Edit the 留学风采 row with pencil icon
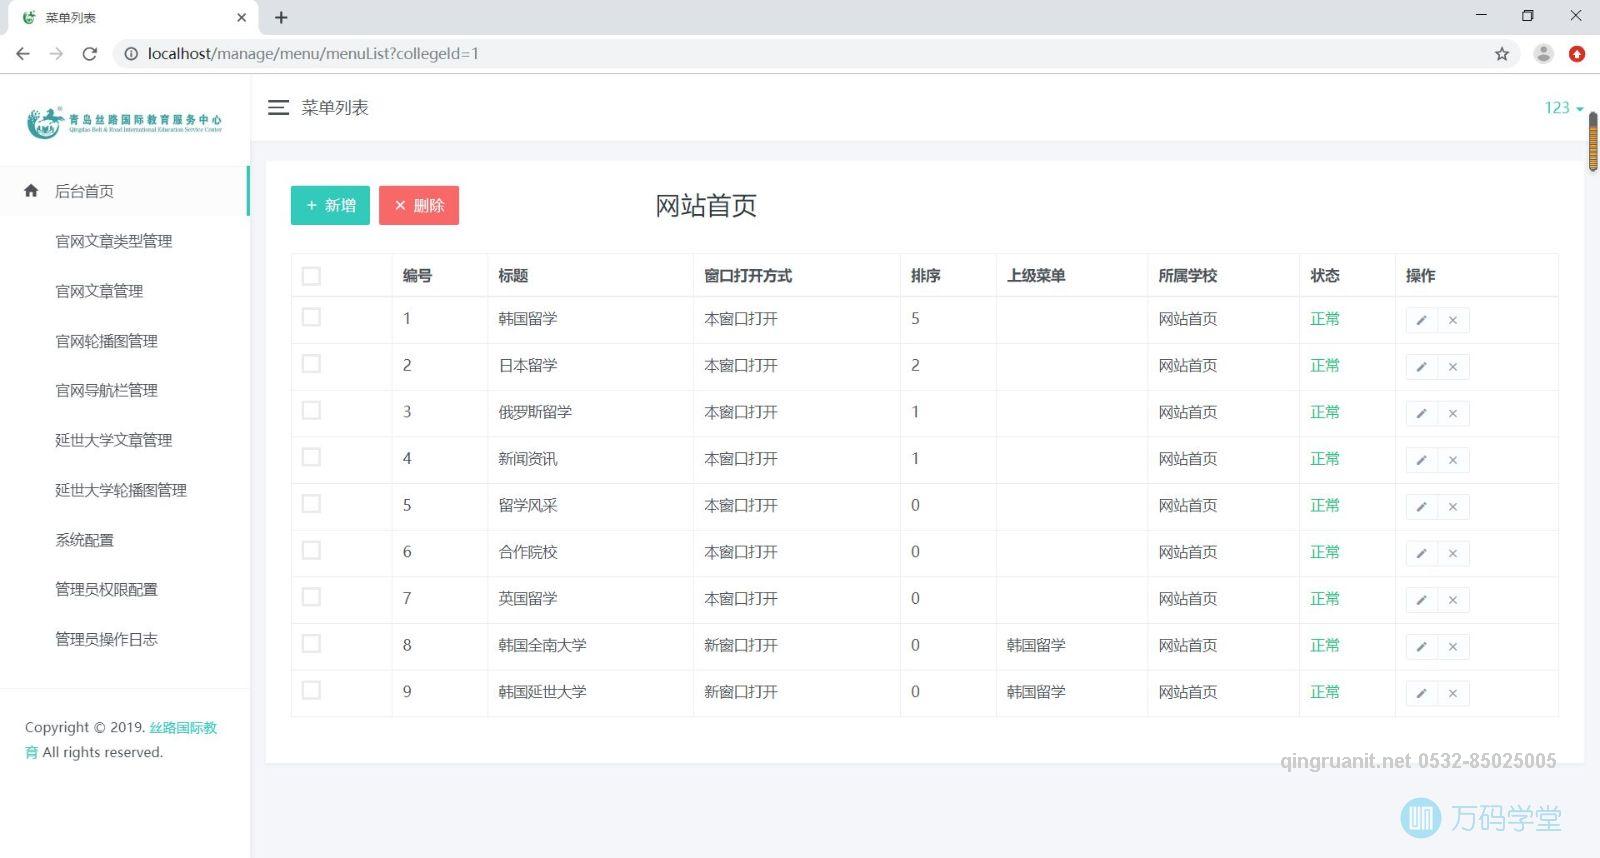Viewport: 1600px width, 858px height. tap(1421, 507)
